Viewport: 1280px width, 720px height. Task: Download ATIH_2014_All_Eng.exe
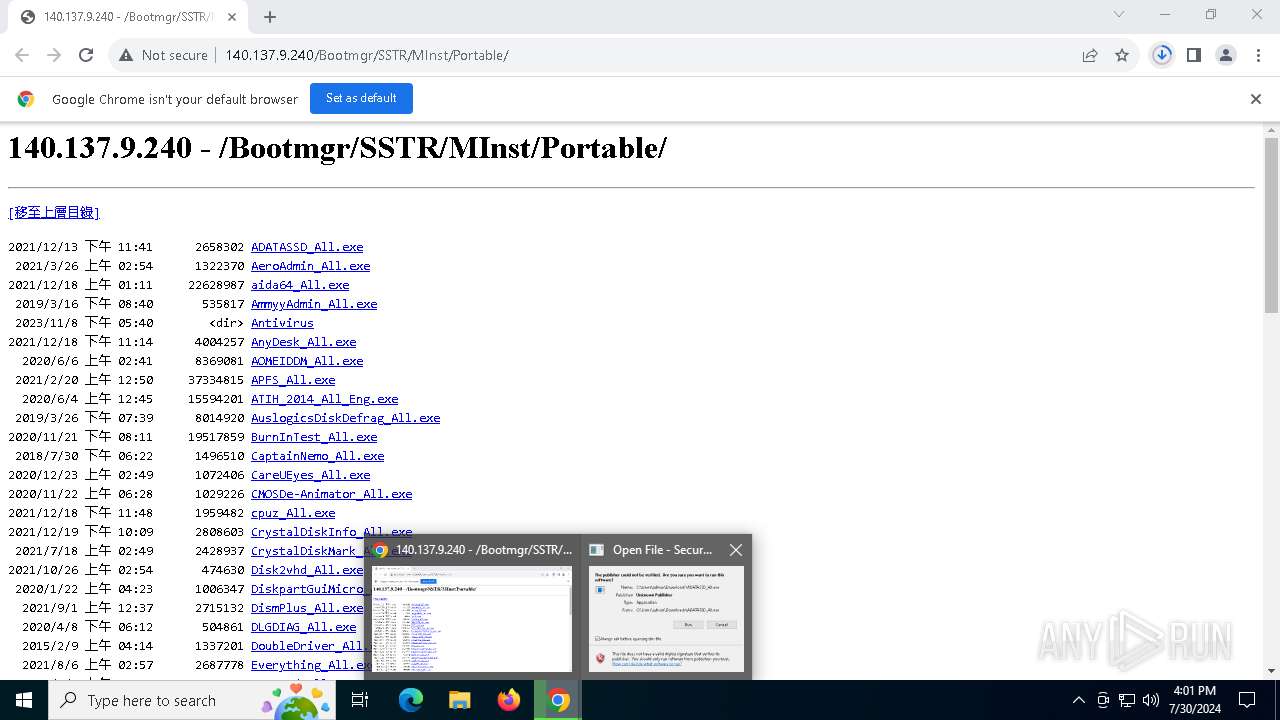[324, 399]
